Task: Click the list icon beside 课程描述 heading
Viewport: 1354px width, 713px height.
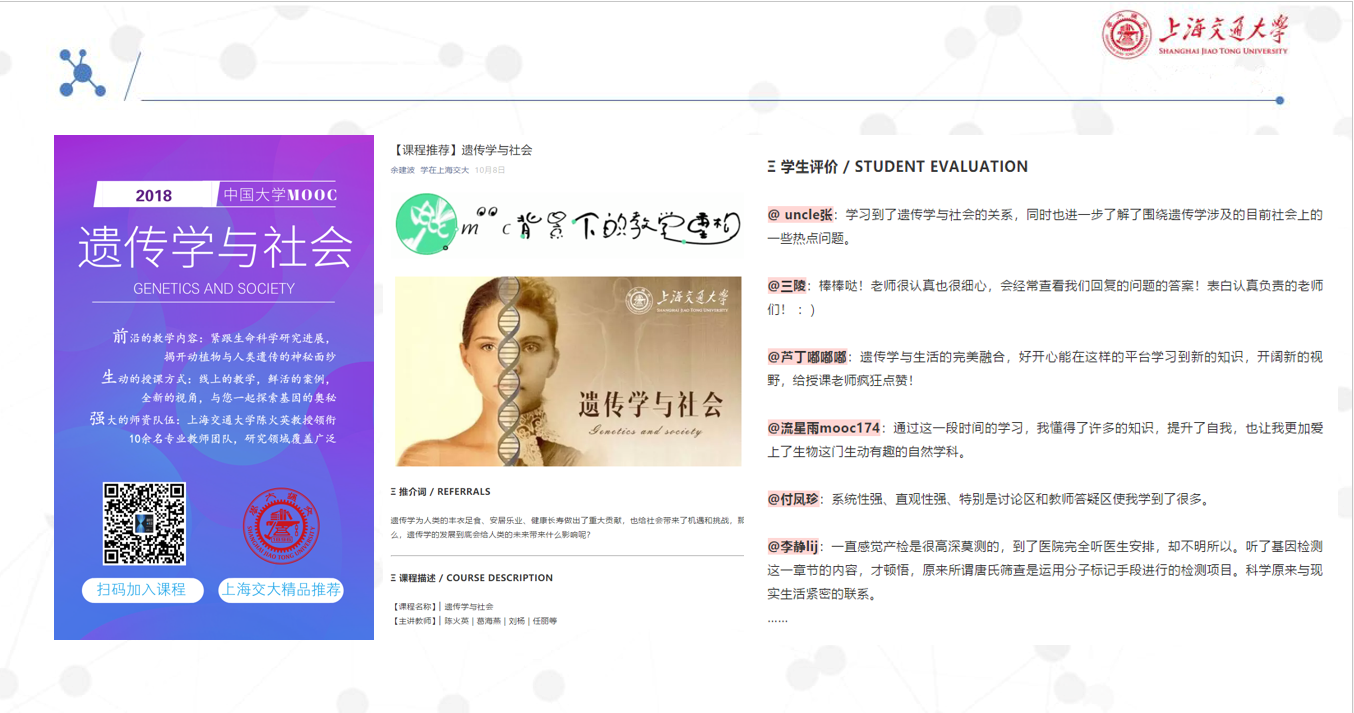Action: [x=393, y=578]
